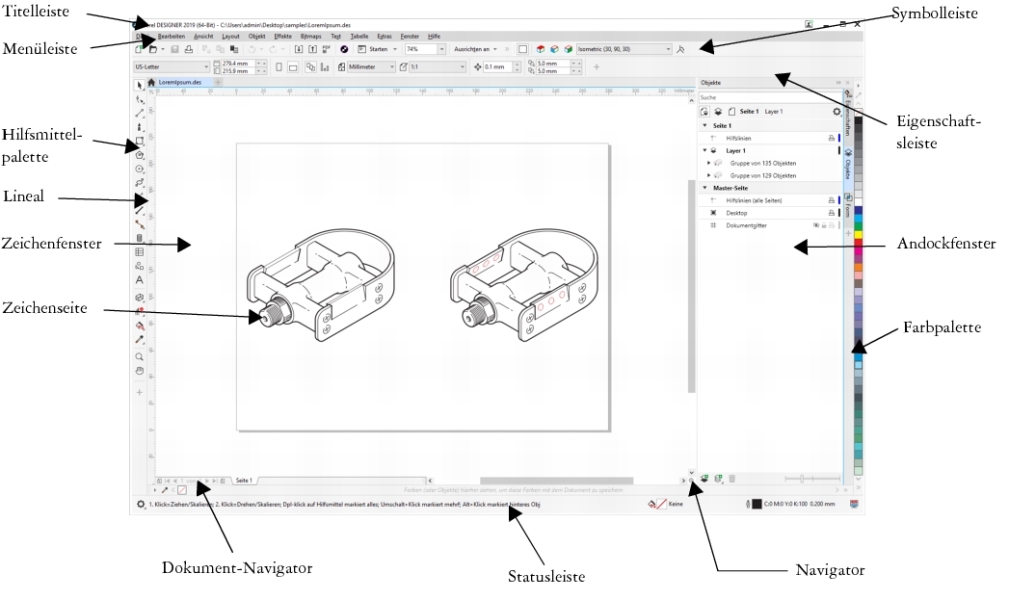Click the Eyedropper tool in the toolbox
Image resolution: width=1009 pixels, height=600 pixels.
pyautogui.click(x=139, y=340)
